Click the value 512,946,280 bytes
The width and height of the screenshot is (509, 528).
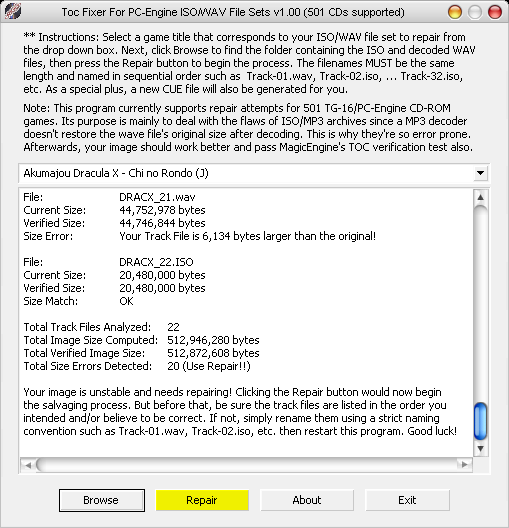(213, 340)
